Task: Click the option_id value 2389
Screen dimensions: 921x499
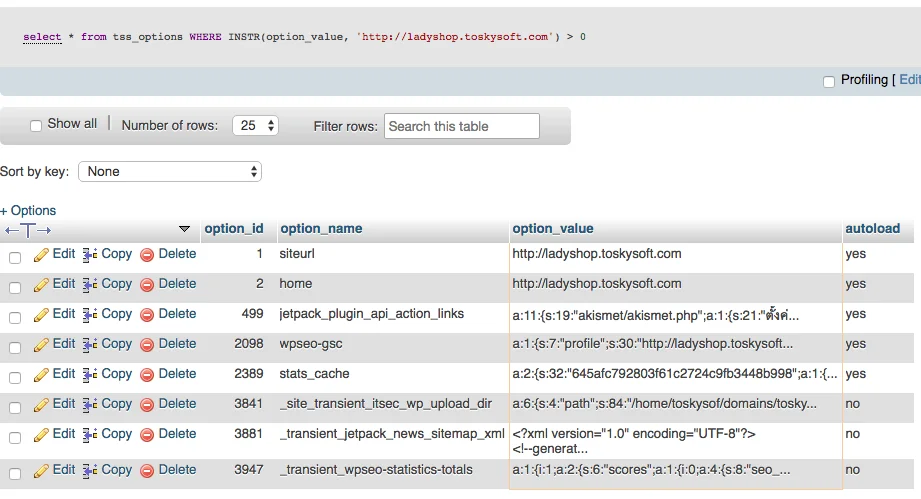Action: 248,373
